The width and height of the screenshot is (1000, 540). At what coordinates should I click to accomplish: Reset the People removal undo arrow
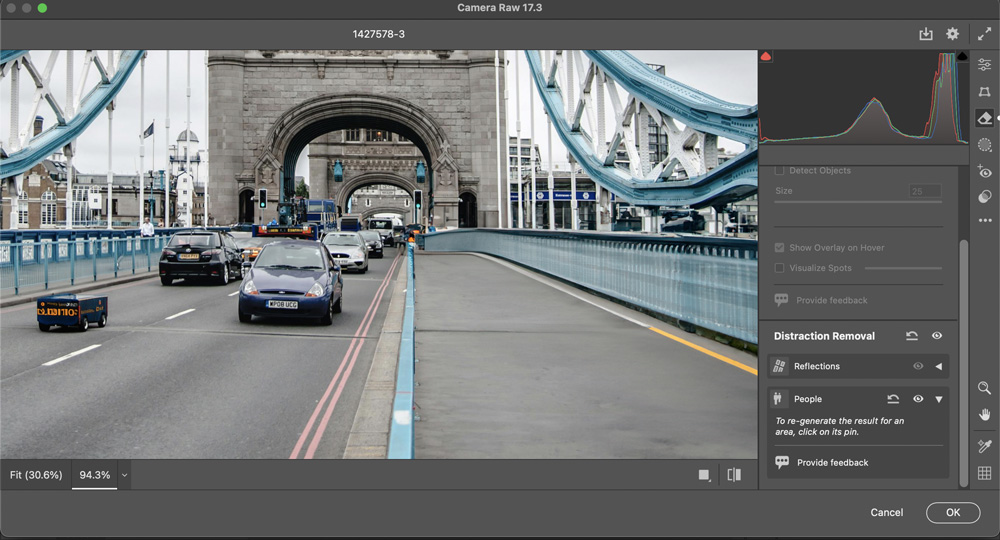pos(893,399)
